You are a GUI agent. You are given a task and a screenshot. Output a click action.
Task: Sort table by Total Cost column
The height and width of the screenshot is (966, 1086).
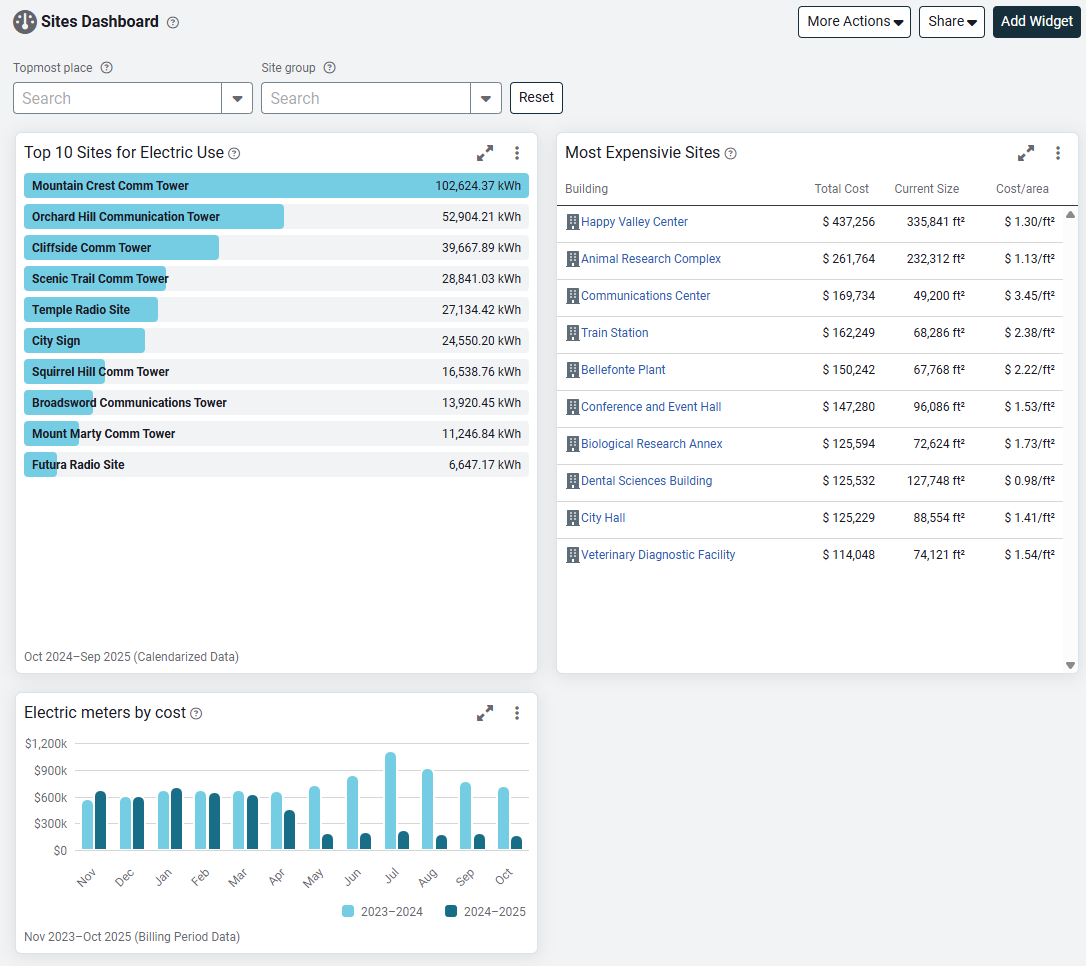click(x=841, y=189)
